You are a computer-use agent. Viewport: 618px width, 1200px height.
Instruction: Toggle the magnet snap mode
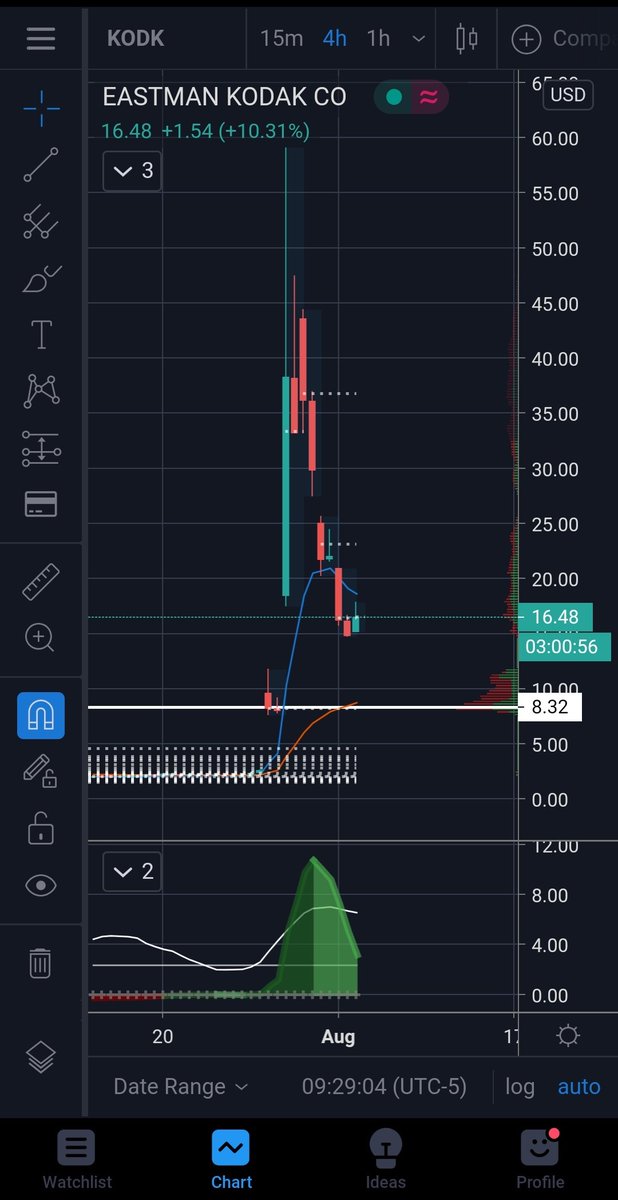41,715
